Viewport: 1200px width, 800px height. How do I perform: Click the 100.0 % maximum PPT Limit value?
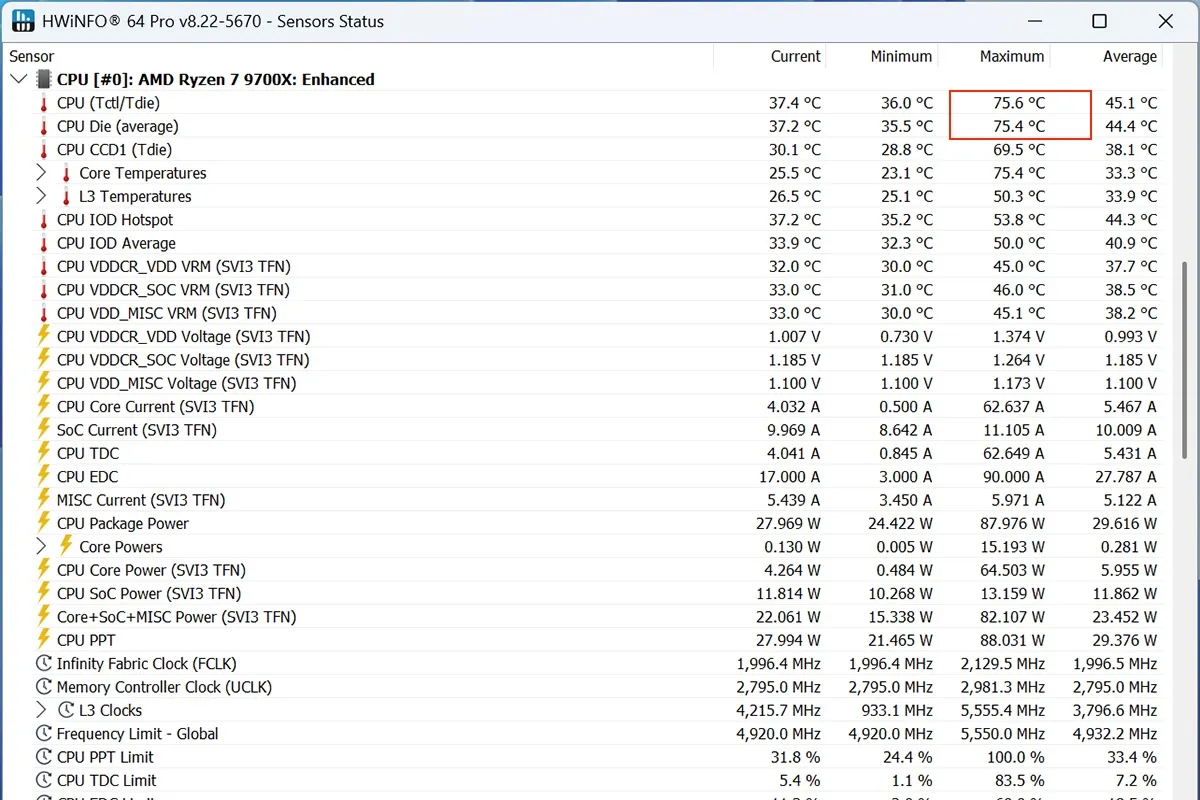pos(1016,757)
